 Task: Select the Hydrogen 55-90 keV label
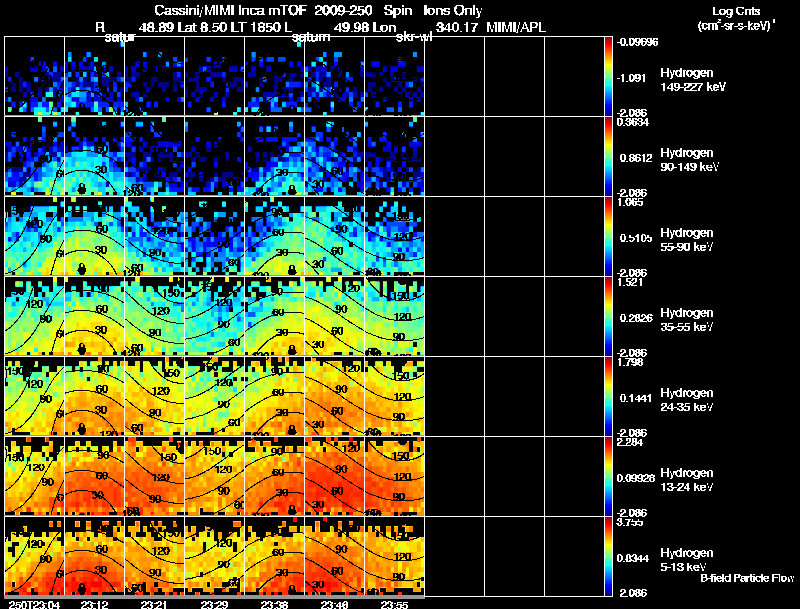pos(687,240)
